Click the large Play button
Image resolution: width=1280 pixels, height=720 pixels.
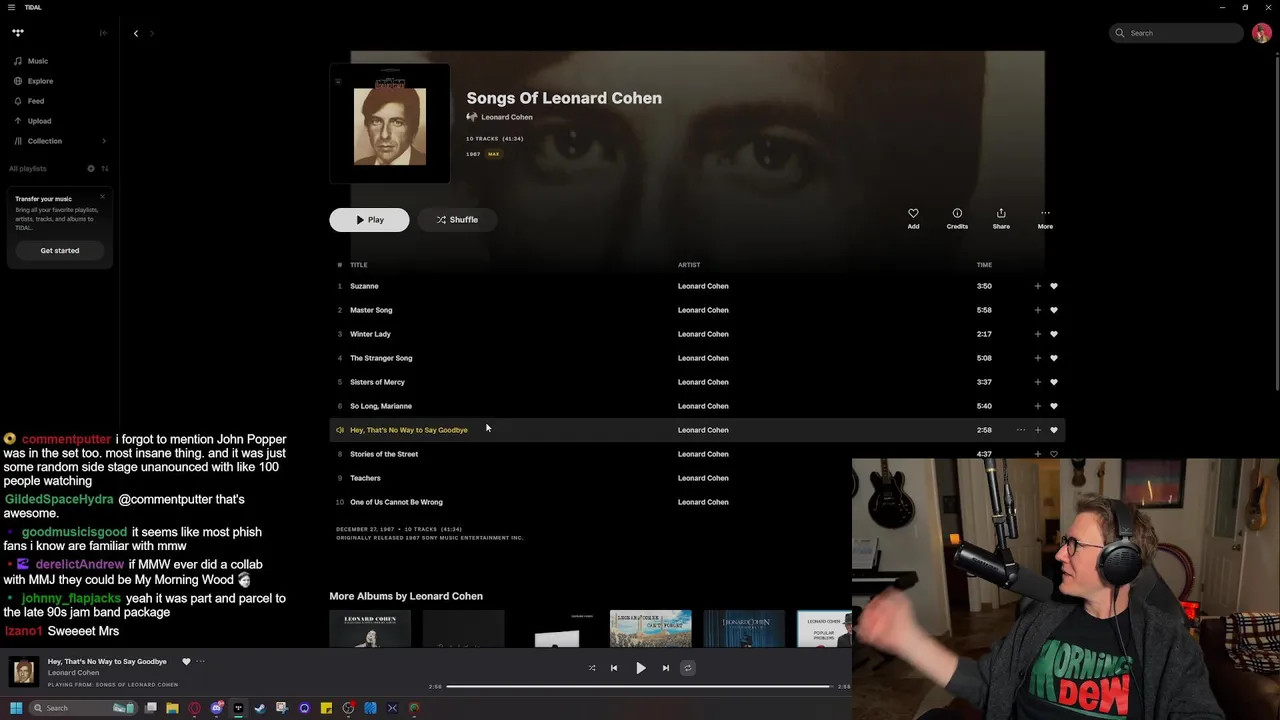369,220
